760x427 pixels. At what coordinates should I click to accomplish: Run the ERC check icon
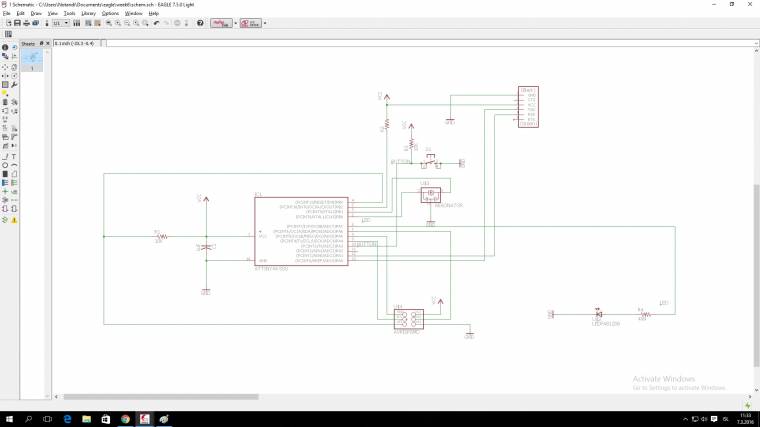5,220
